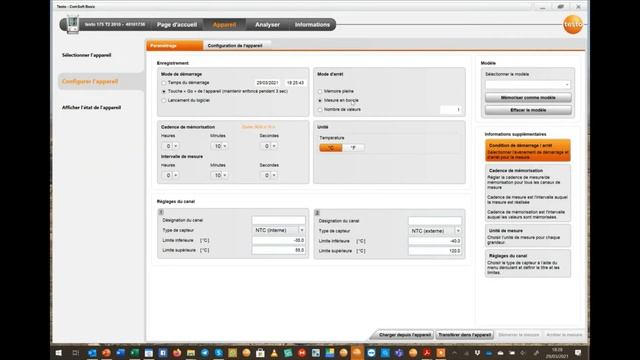Select 'Nombre de valeurs' stop mode
The width and height of the screenshot is (640, 360).
[320, 110]
